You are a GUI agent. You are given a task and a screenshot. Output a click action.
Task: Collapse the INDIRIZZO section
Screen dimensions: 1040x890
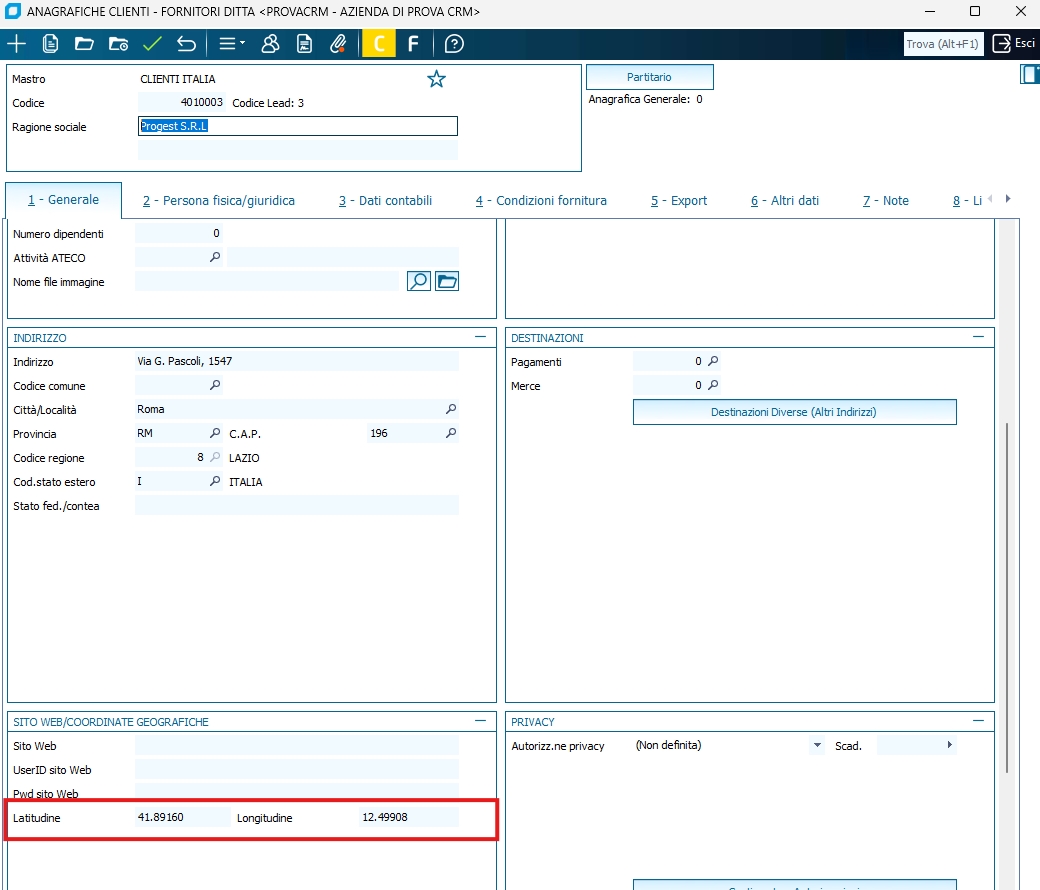click(x=481, y=338)
